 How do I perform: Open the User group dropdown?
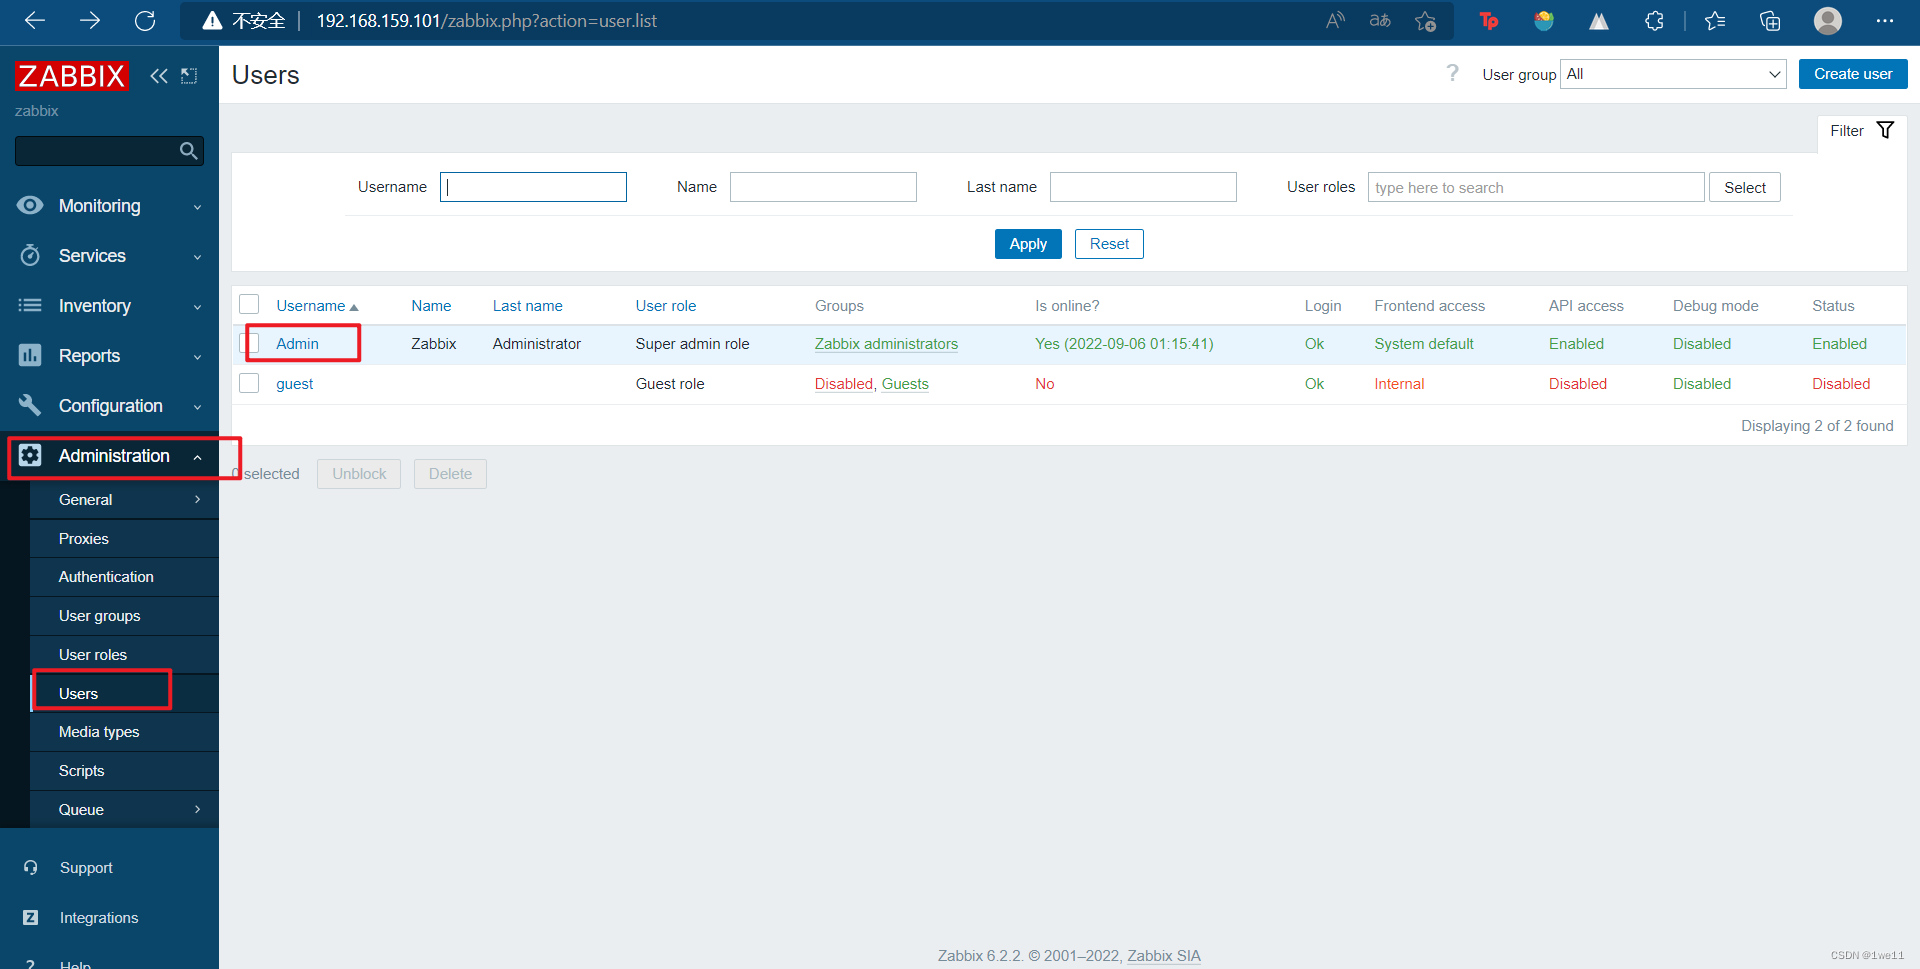click(x=1673, y=74)
